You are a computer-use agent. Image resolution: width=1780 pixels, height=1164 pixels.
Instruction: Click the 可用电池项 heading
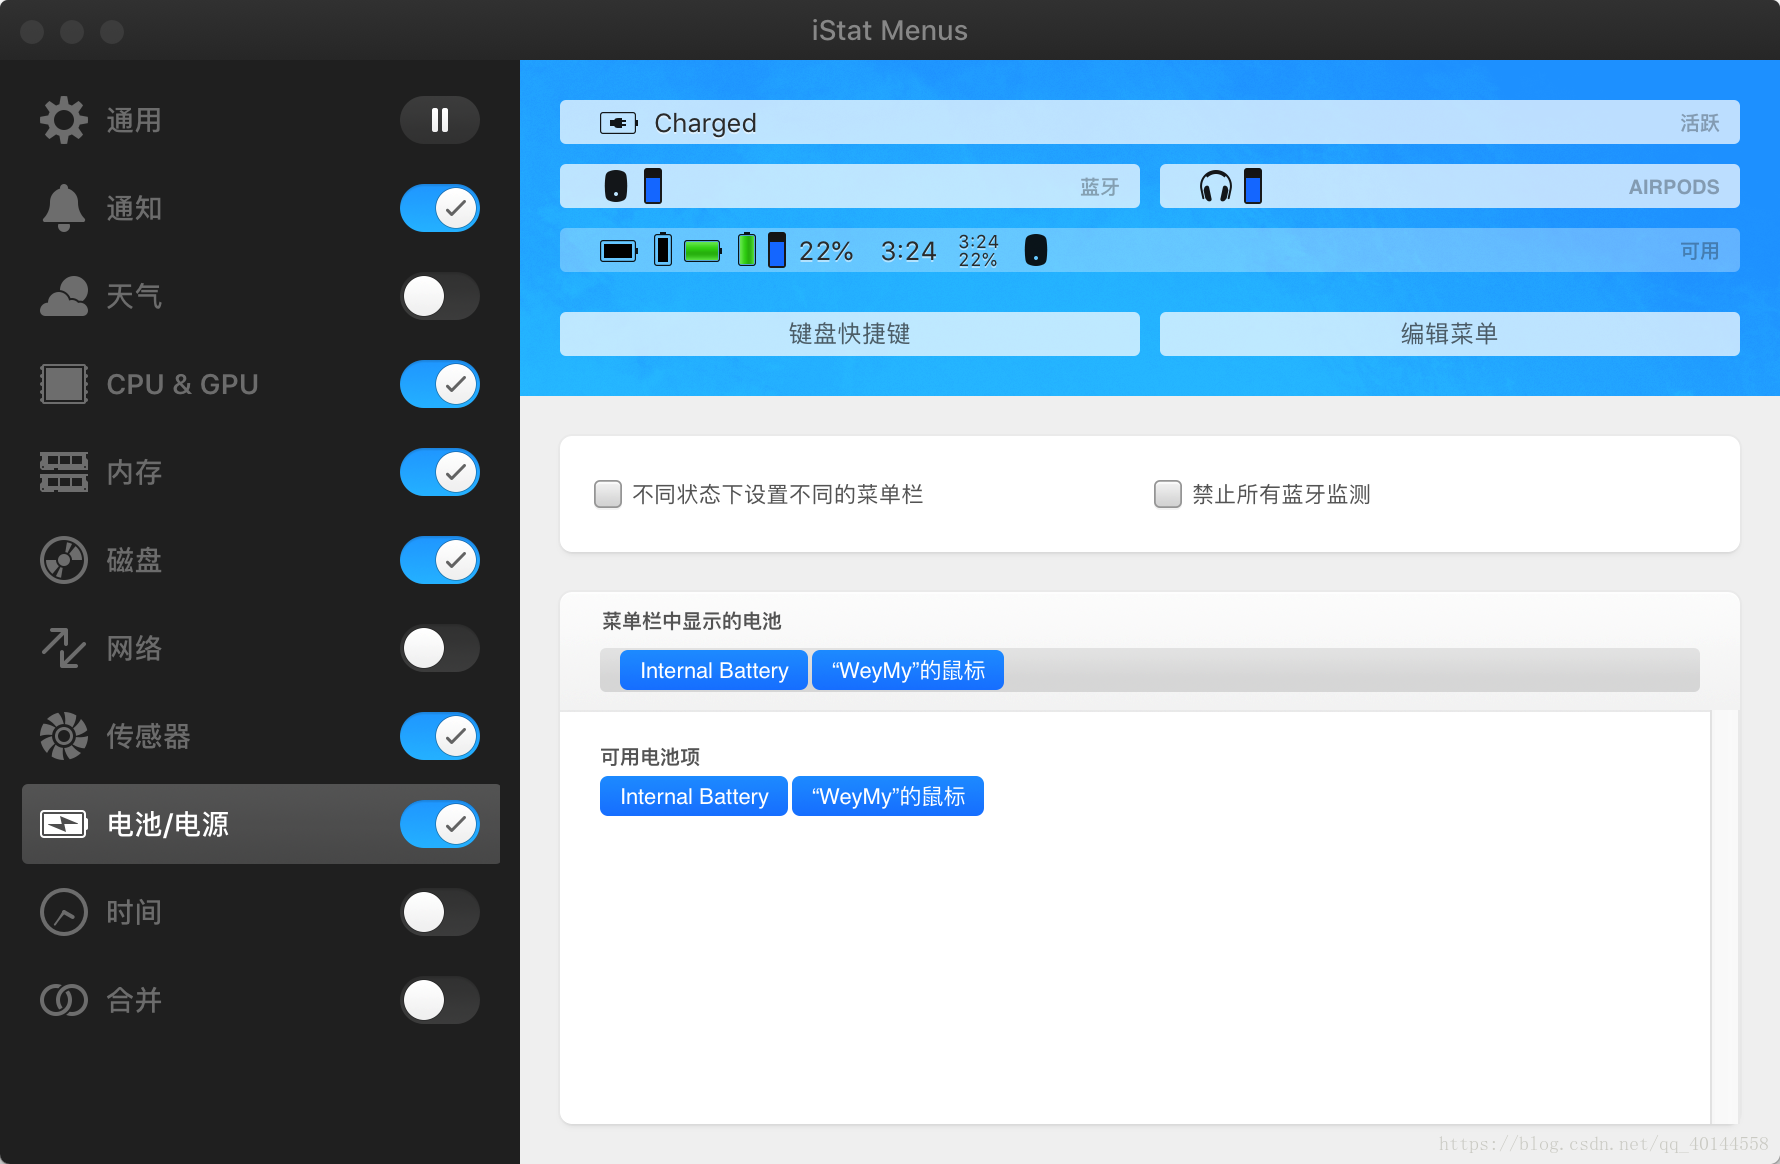[650, 757]
